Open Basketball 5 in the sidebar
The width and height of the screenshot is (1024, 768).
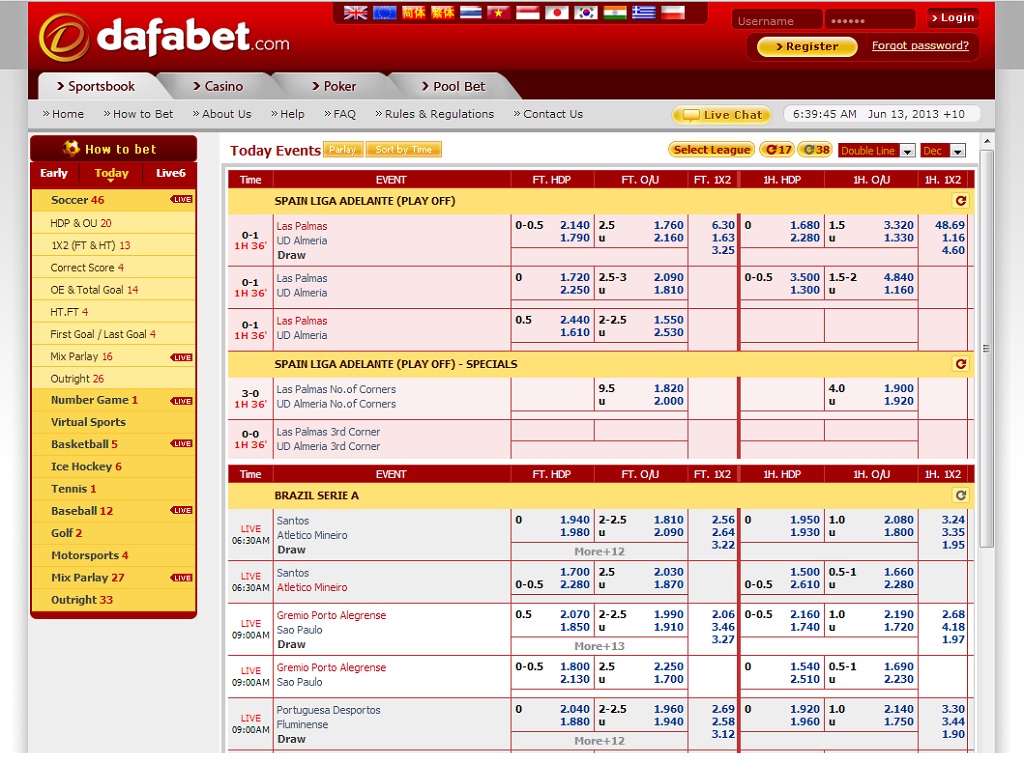(x=114, y=445)
